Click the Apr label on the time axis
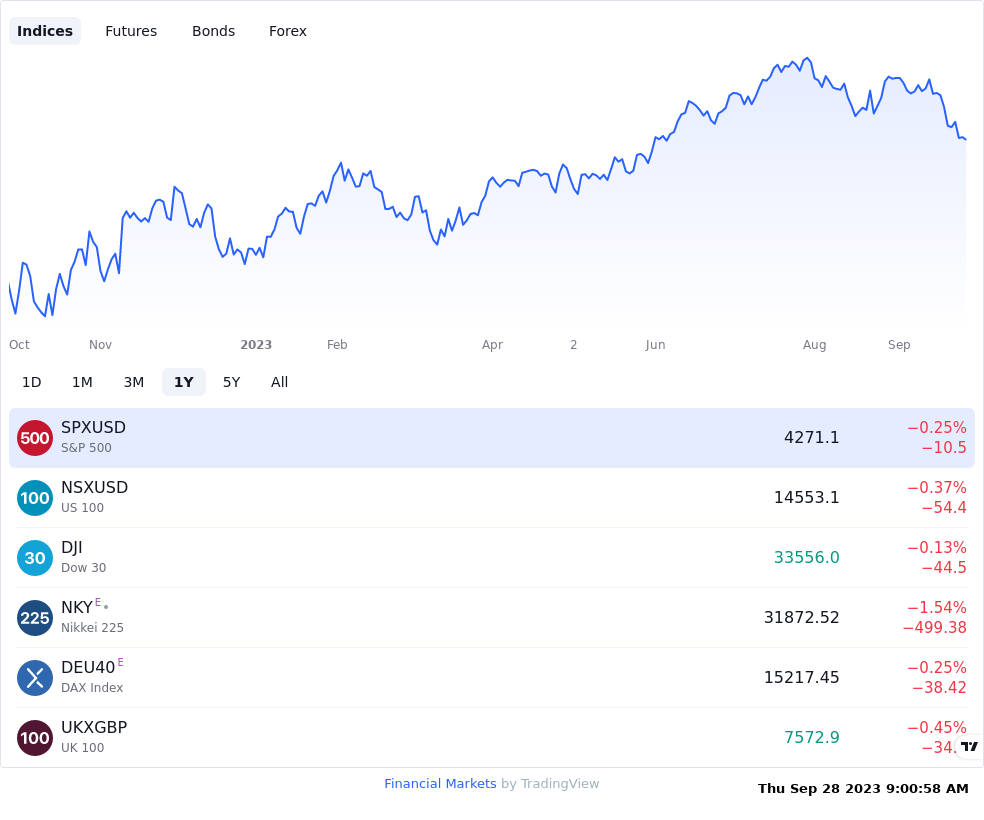984x820 pixels. tap(493, 344)
